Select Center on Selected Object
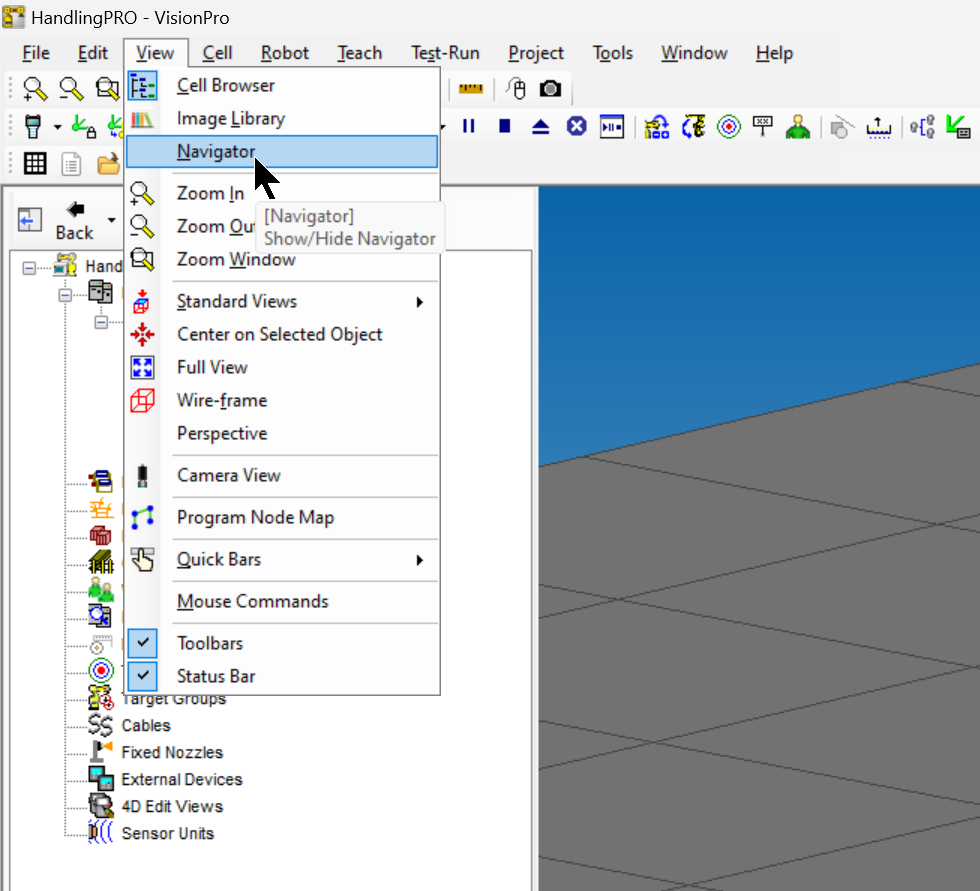Screen dimensions: 980x891 (x=282, y=334)
